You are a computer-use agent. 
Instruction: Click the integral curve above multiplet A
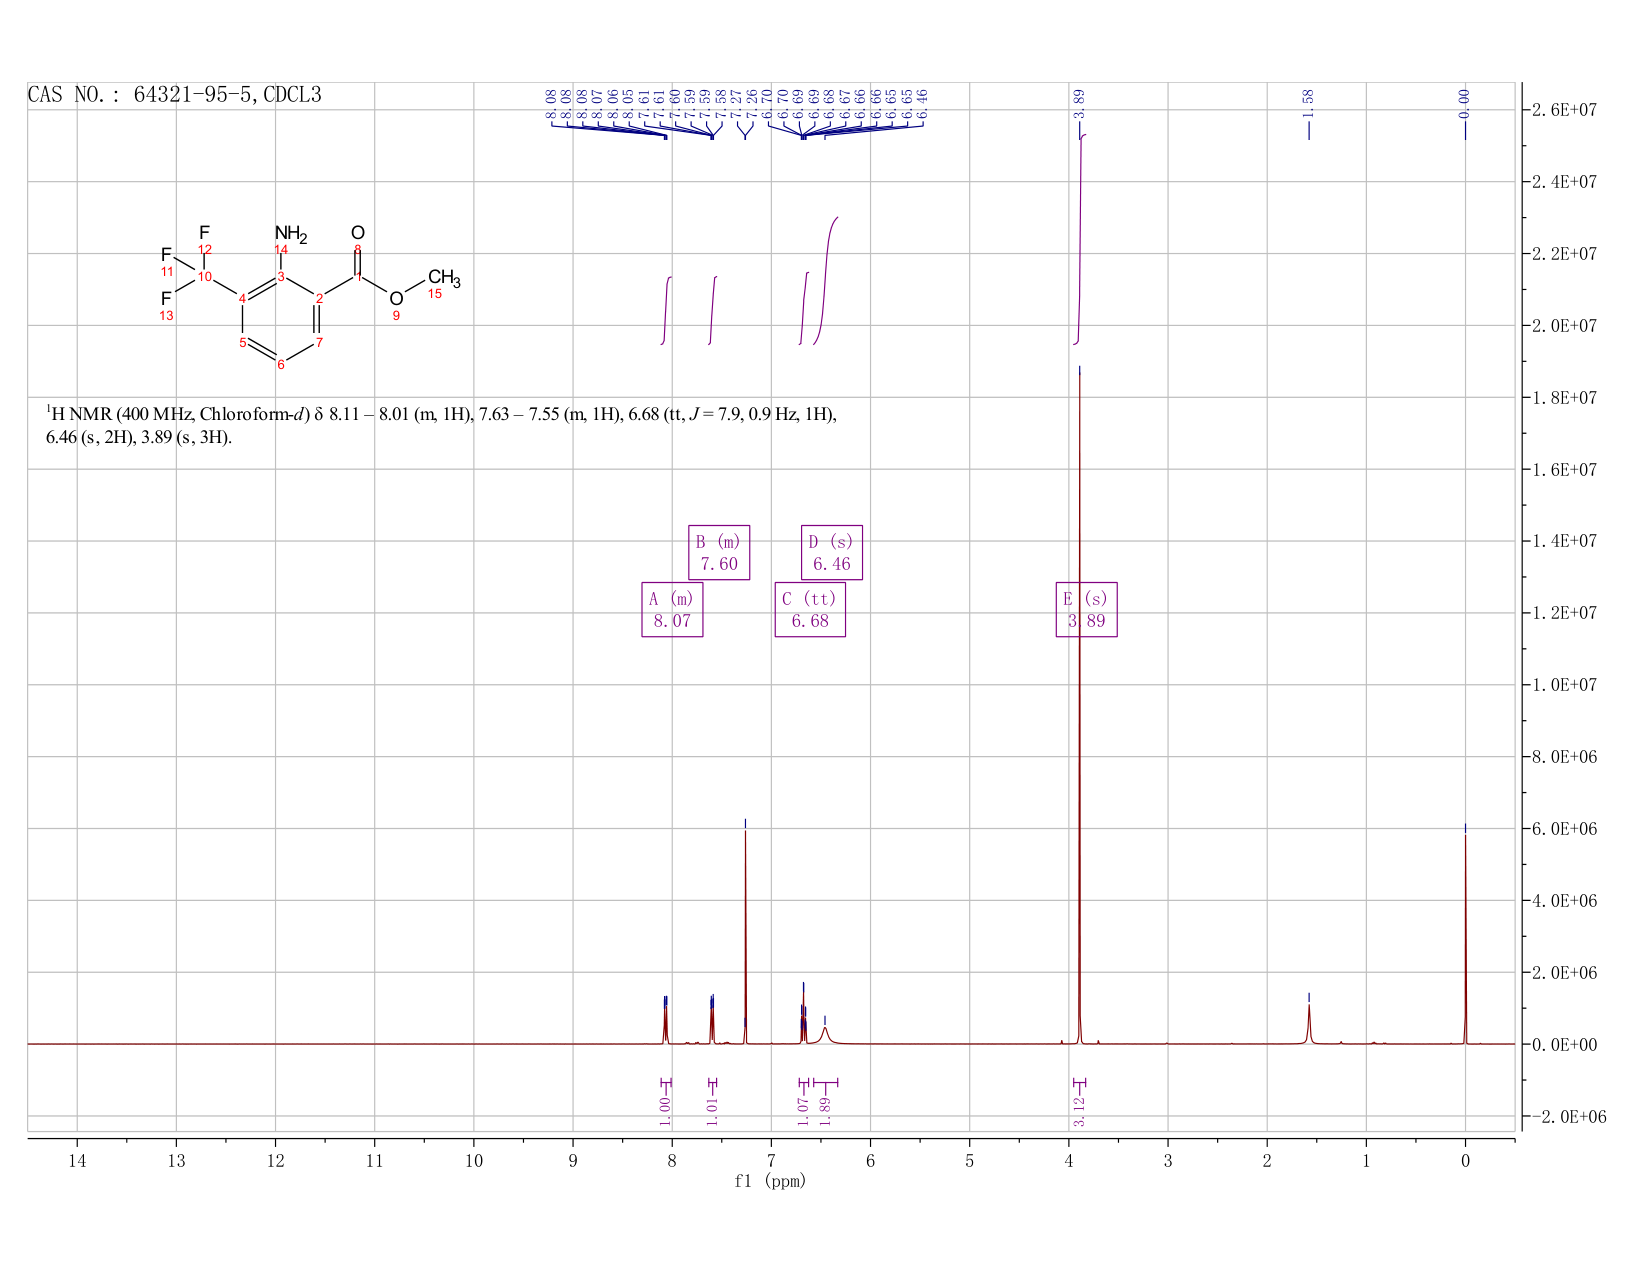click(x=666, y=310)
